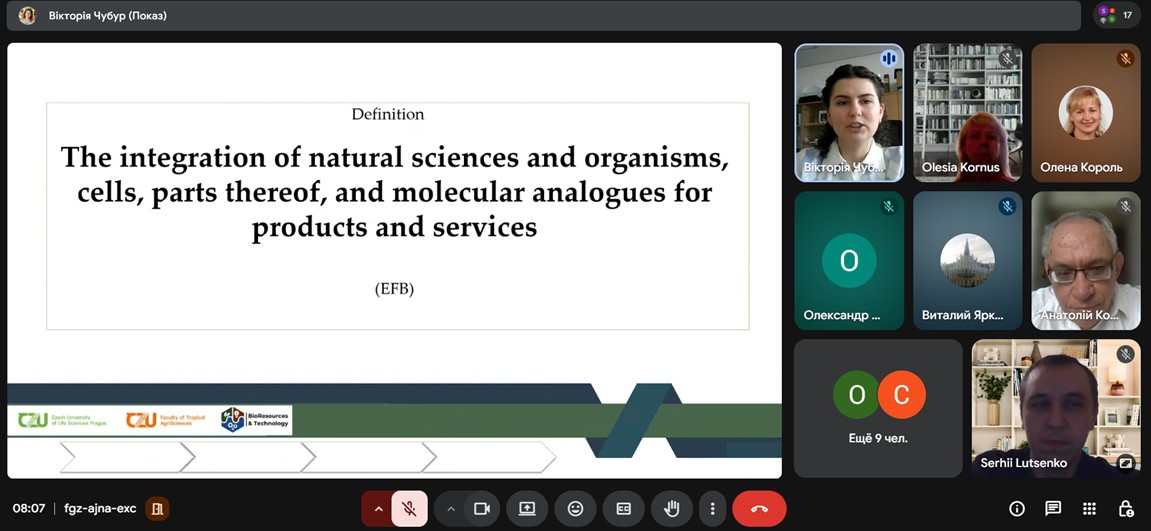
Task: Open the meeting details info icon
Action: [x=1017, y=509]
